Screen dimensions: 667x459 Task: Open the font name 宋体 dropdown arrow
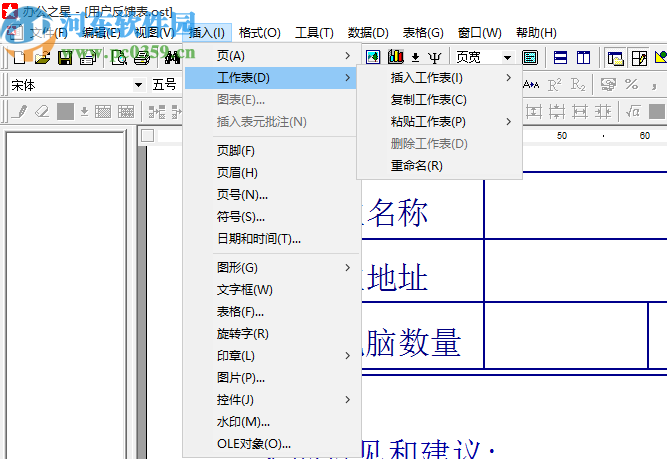point(138,85)
